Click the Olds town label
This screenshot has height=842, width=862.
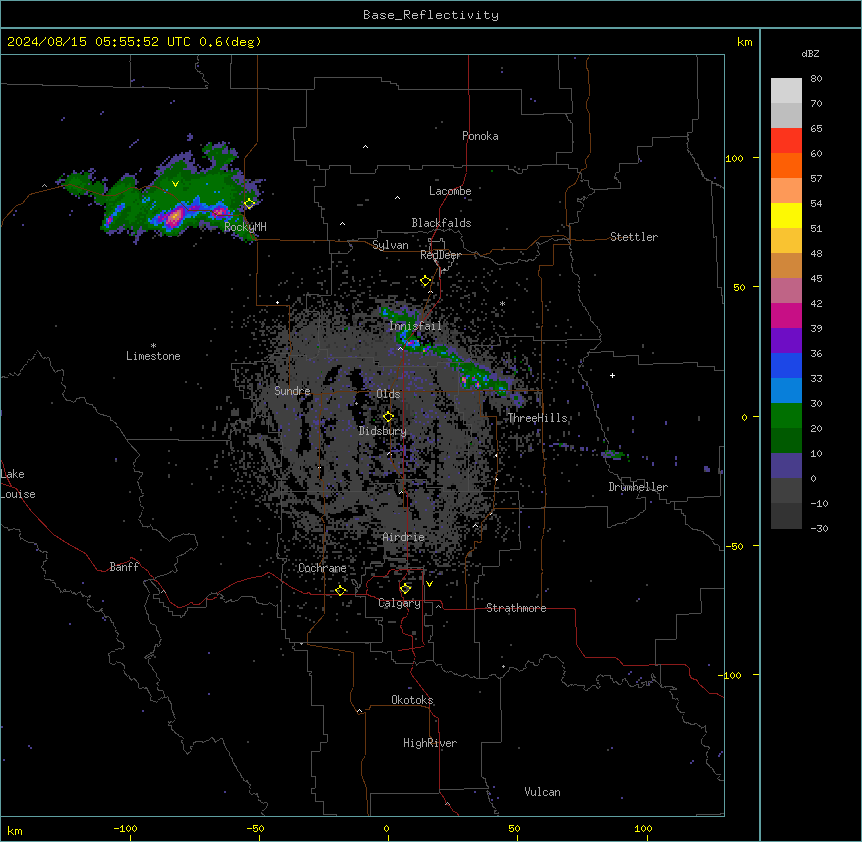coord(388,394)
